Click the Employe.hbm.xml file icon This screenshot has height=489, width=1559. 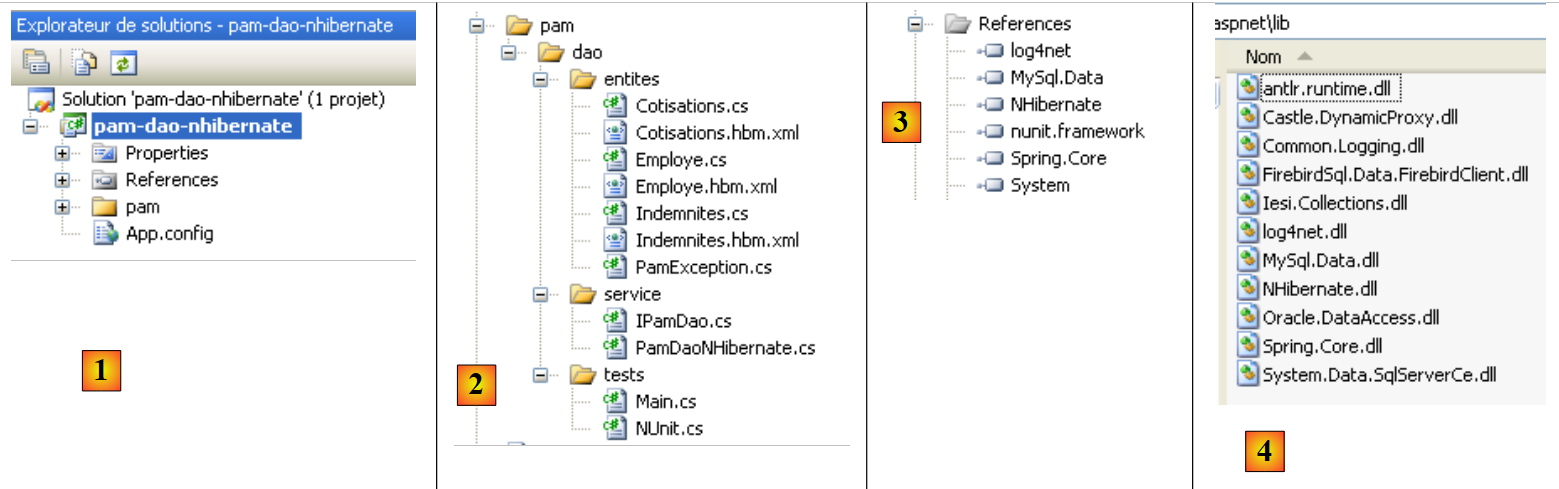[615, 187]
